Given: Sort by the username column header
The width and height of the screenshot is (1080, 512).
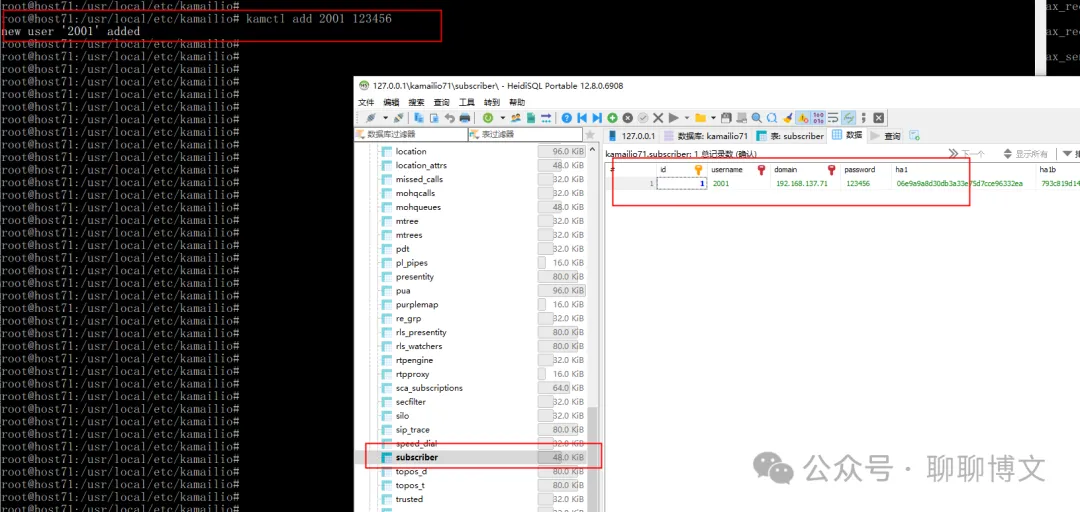Looking at the screenshot, I should tap(738, 170).
